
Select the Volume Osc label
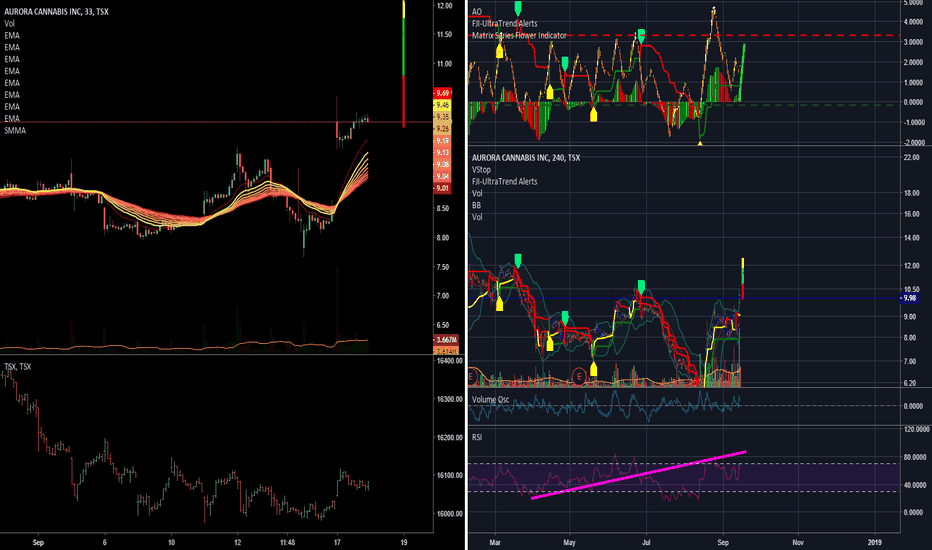[x=490, y=400]
